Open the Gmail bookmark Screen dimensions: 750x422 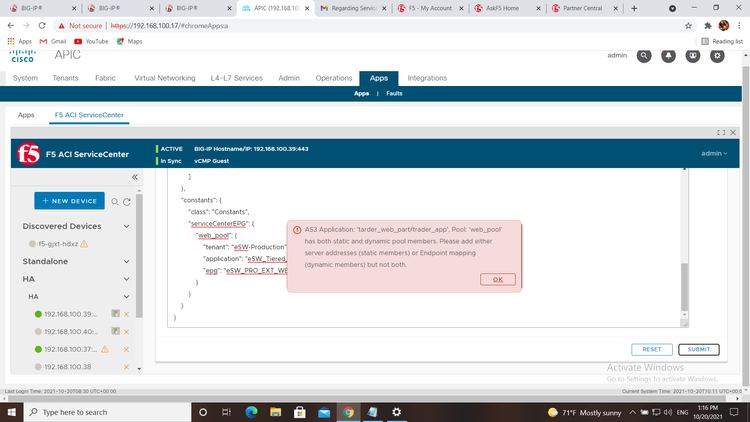[x=53, y=42]
